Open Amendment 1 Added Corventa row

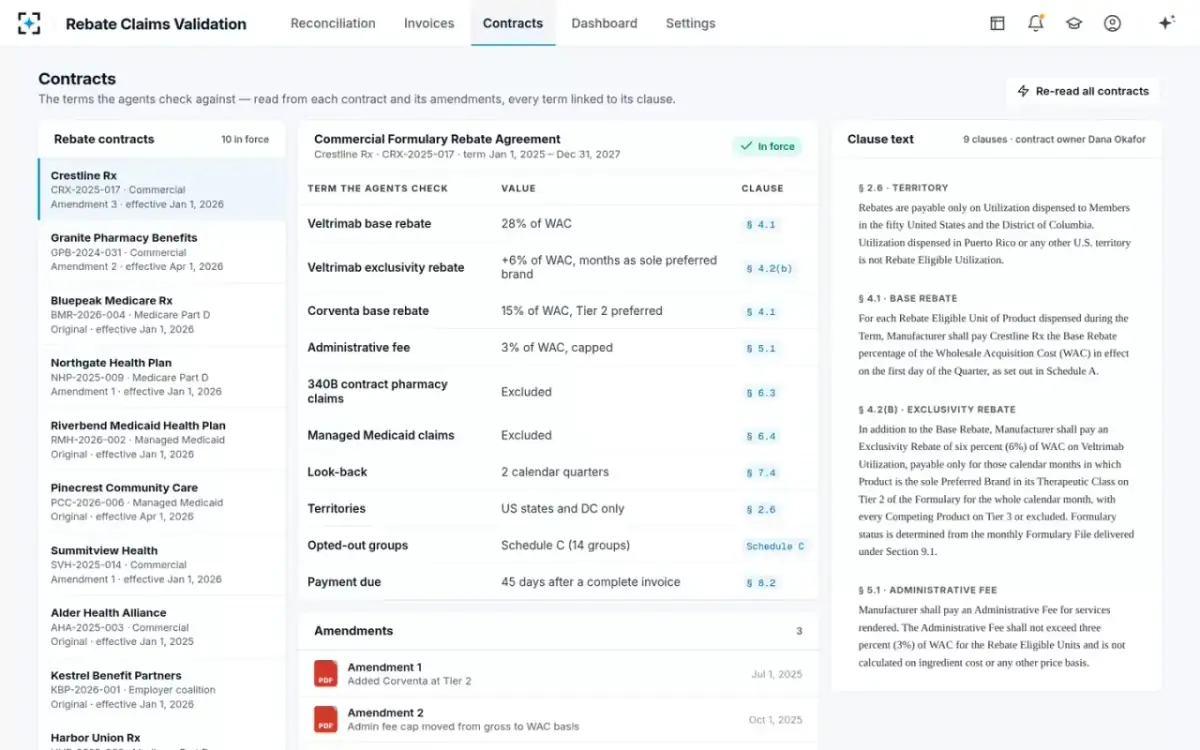pyautogui.click(x=558, y=673)
